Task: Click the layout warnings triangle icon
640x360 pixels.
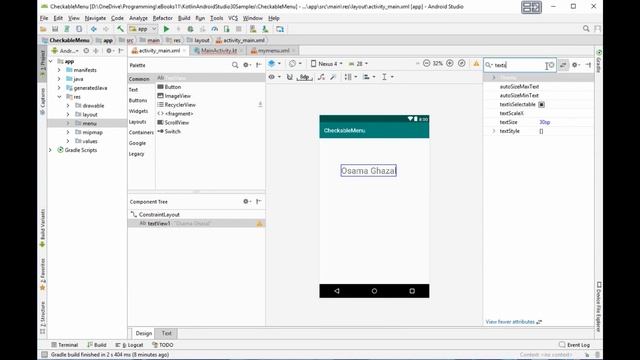Action: 476,64
